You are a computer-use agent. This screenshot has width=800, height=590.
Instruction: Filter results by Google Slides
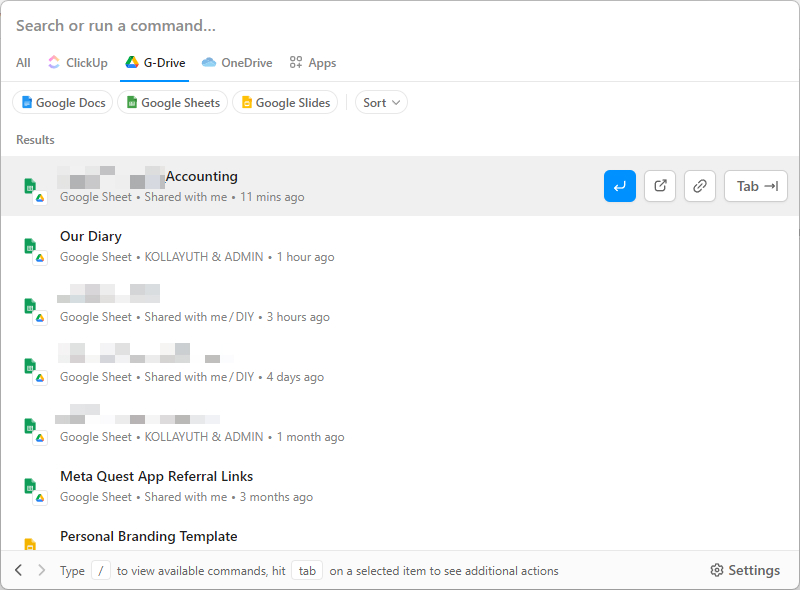click(x=285, y=103)
